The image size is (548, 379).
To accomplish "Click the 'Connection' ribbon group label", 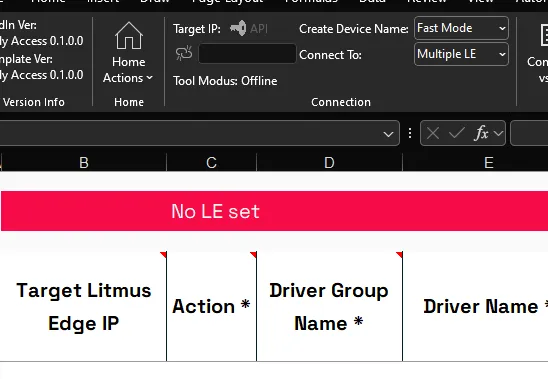I will tap(341, 102).
